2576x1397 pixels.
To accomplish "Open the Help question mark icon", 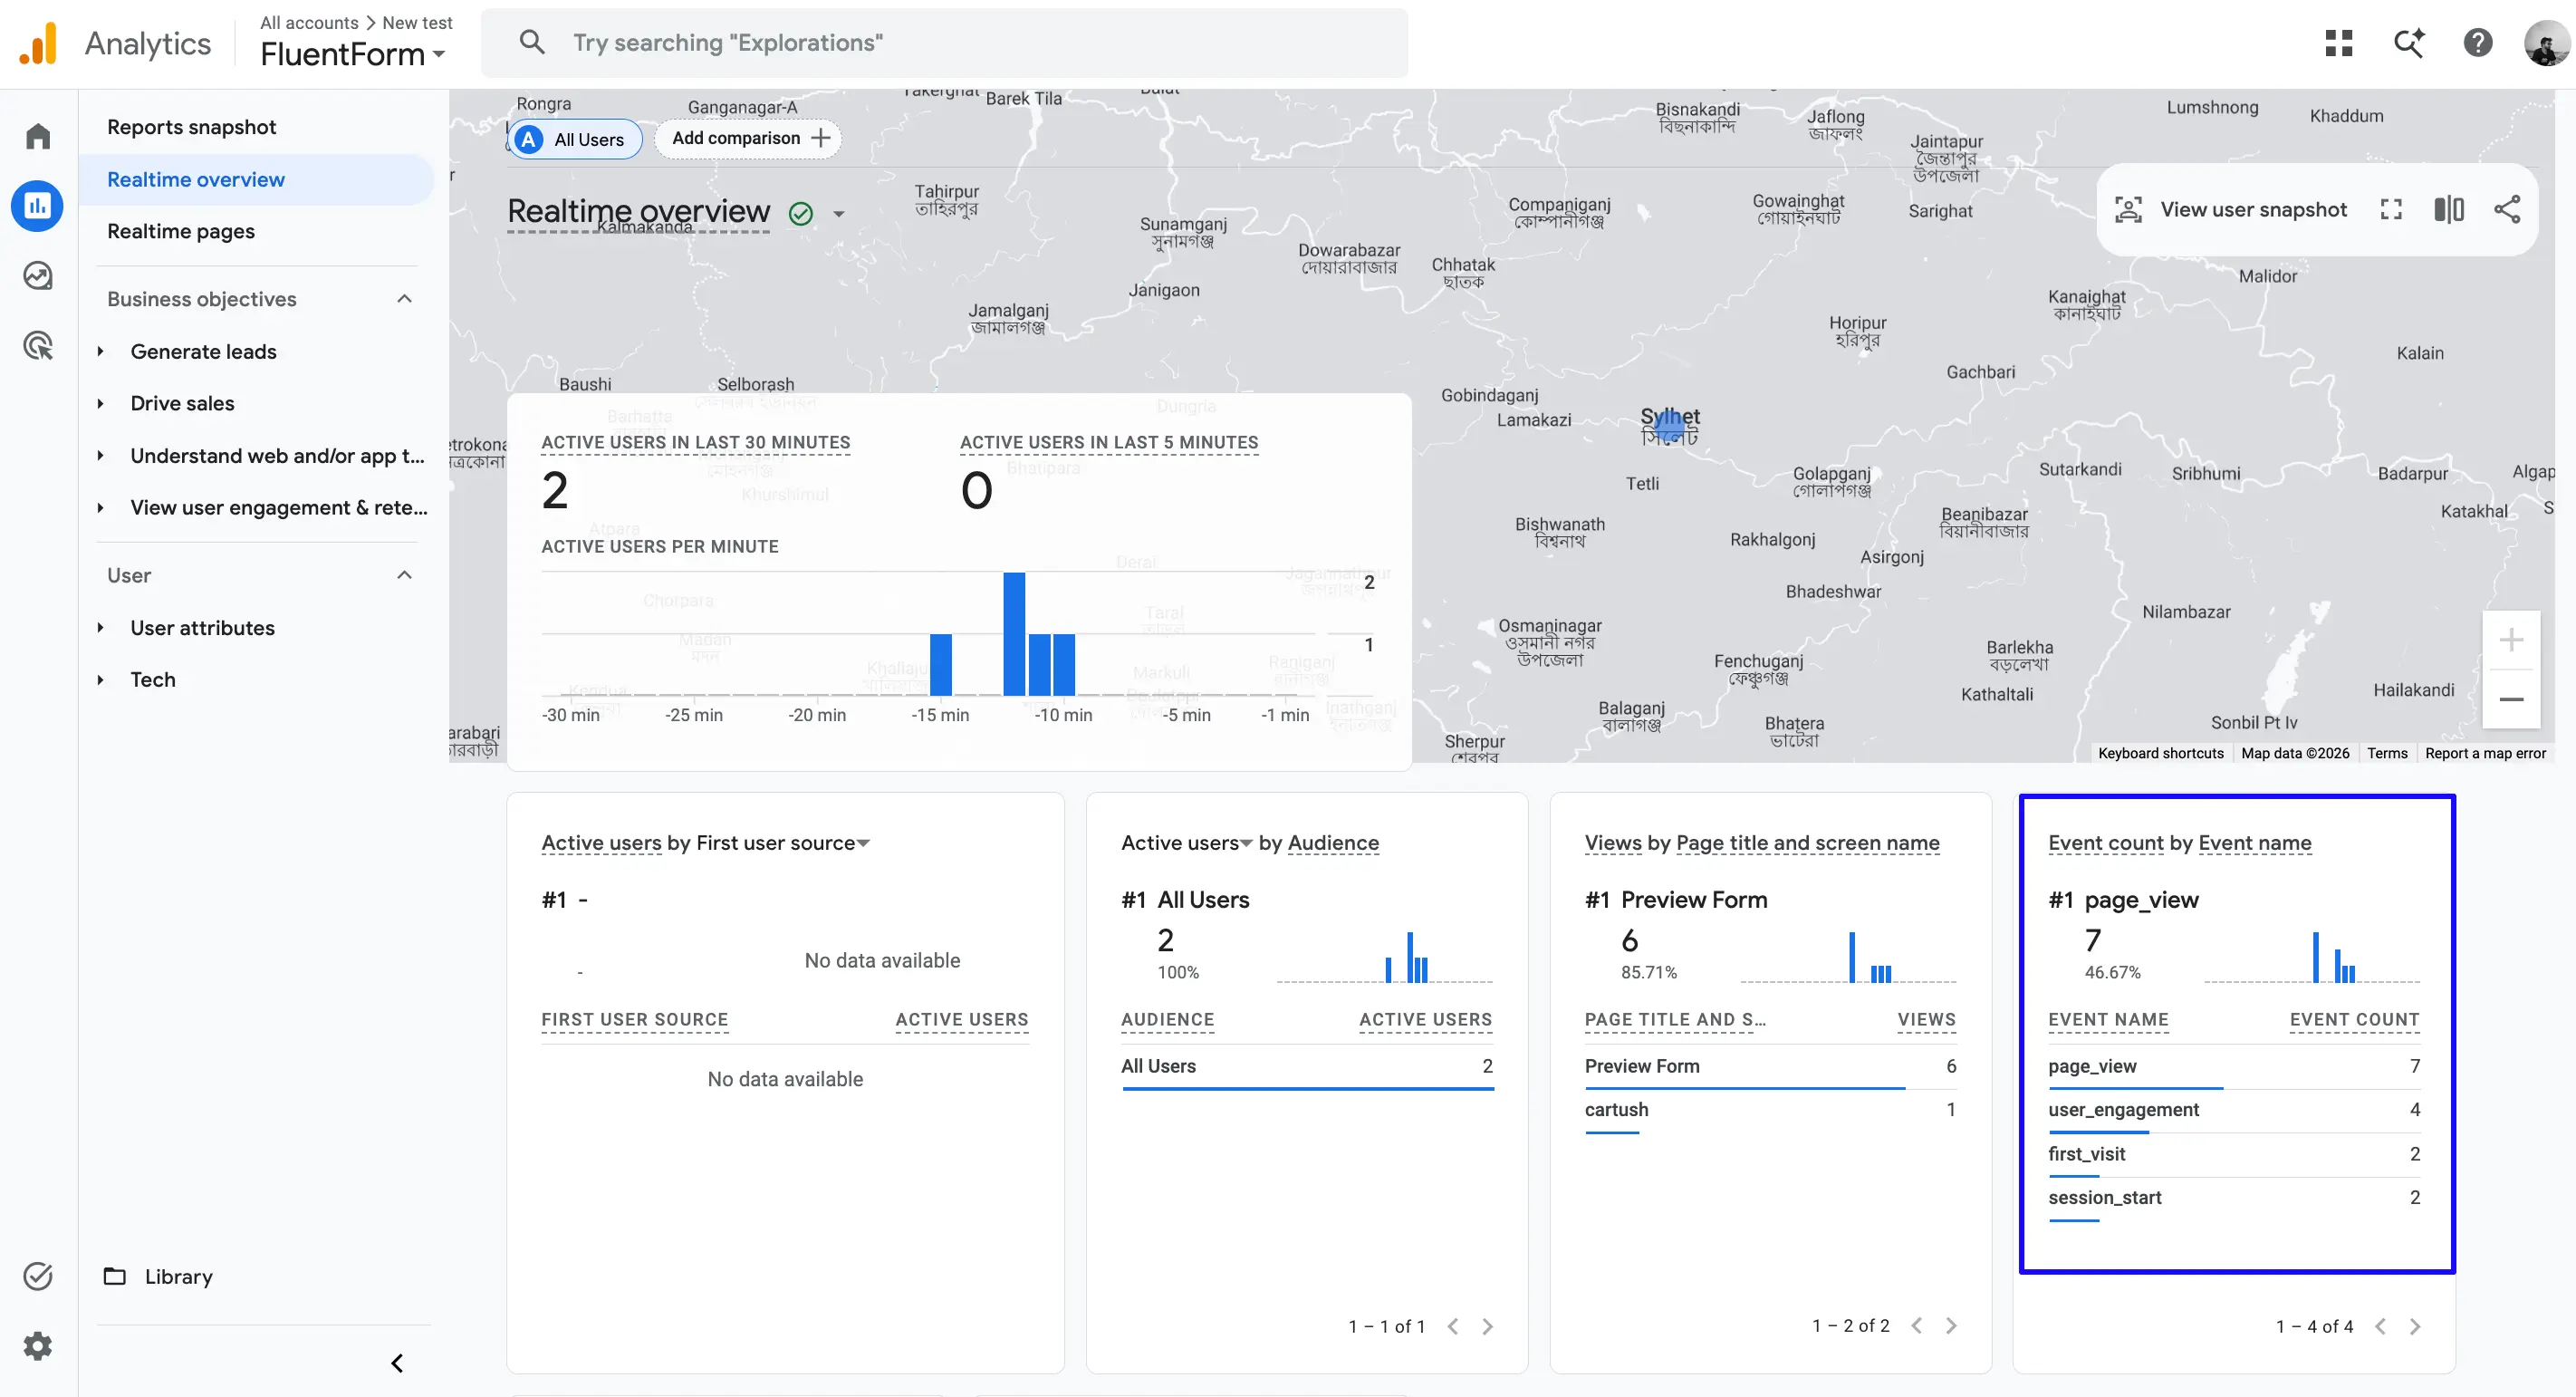I will point(2478,43).
